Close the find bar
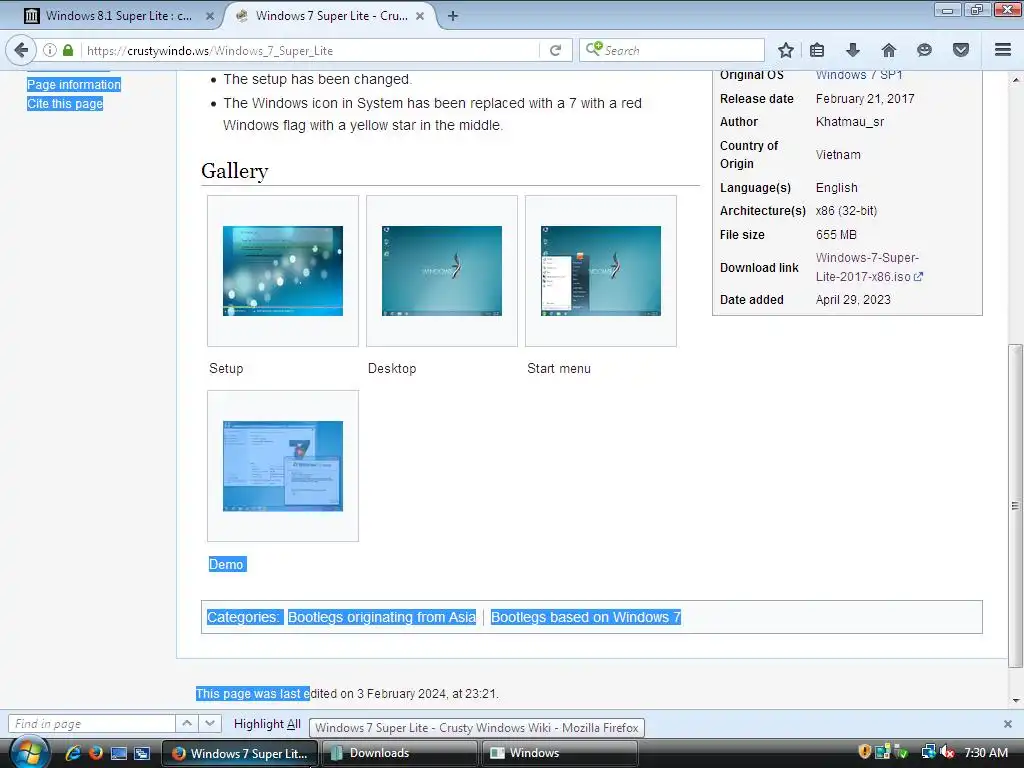The height and width of the screenshot is (768, 1024). (1008, 724)
